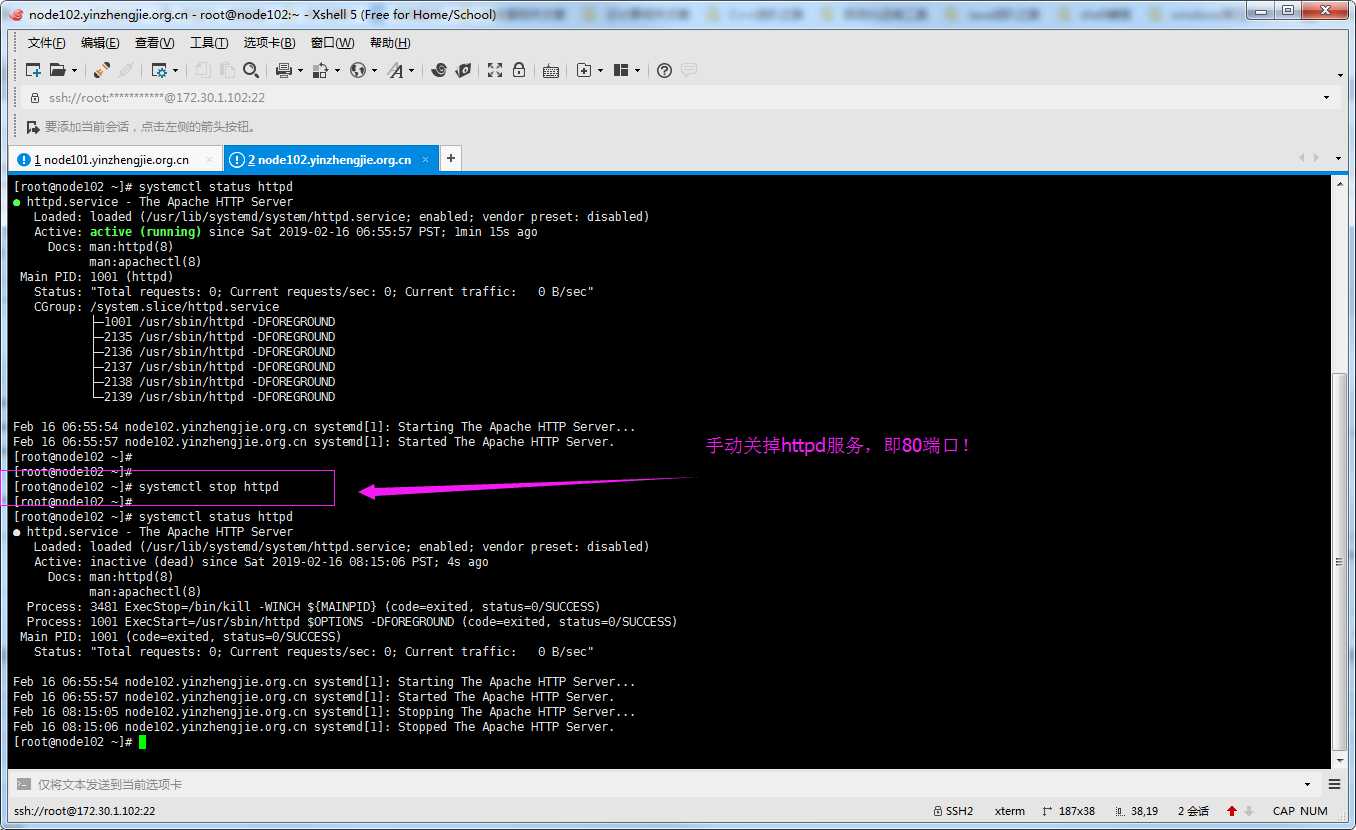Click the compose bar icon at left
Viewport: 1356px width, 830px height.
click(x=23, y=784)
